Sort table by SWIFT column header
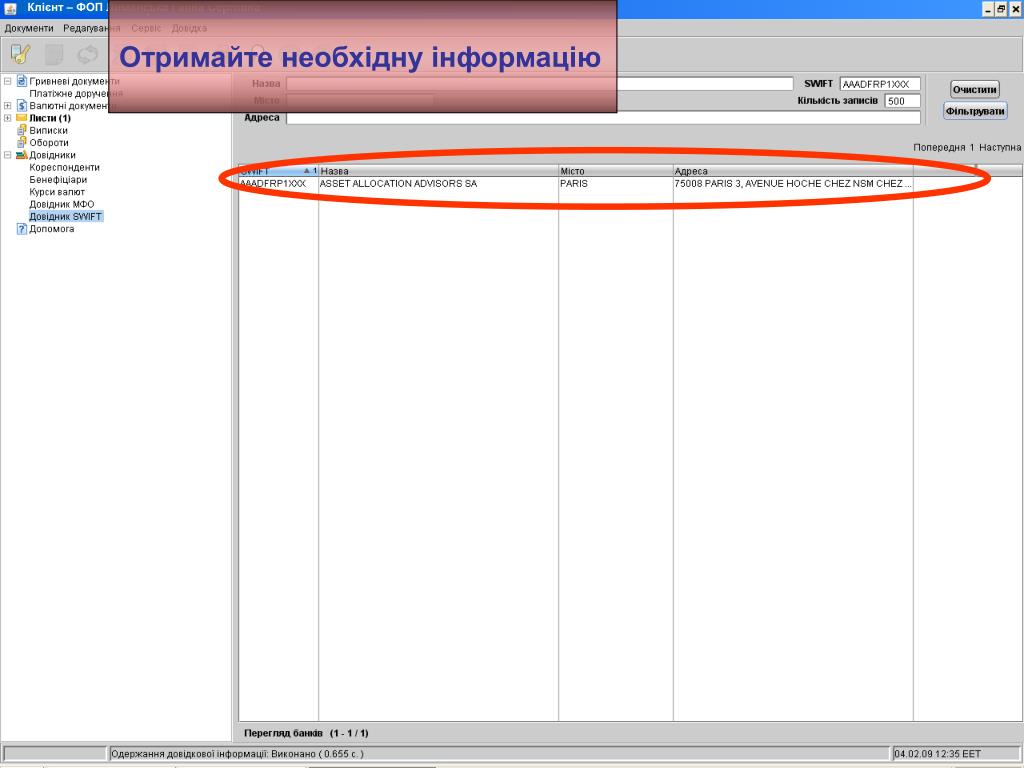 coord(278,171)
